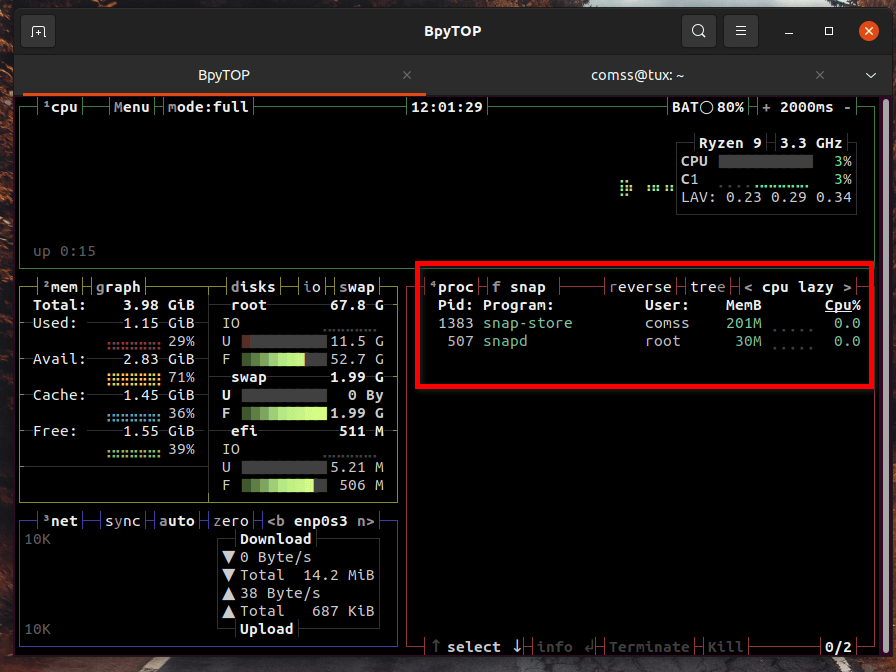Toggle swap display
Viewport: 896px width, 672px height.
[x=357, y=287]
